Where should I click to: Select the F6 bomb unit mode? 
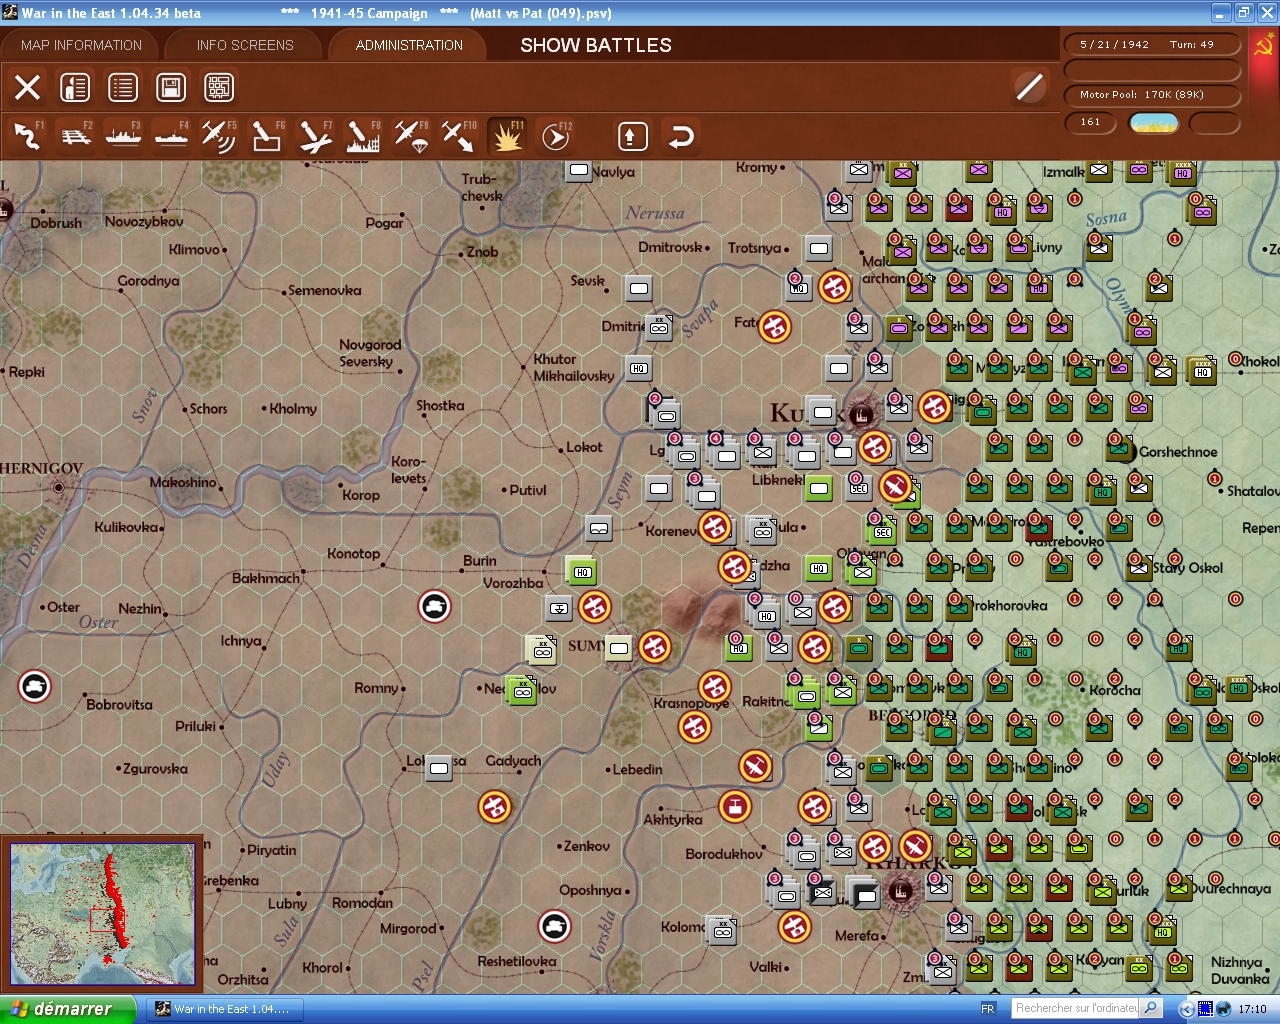(x=267, y=136)
